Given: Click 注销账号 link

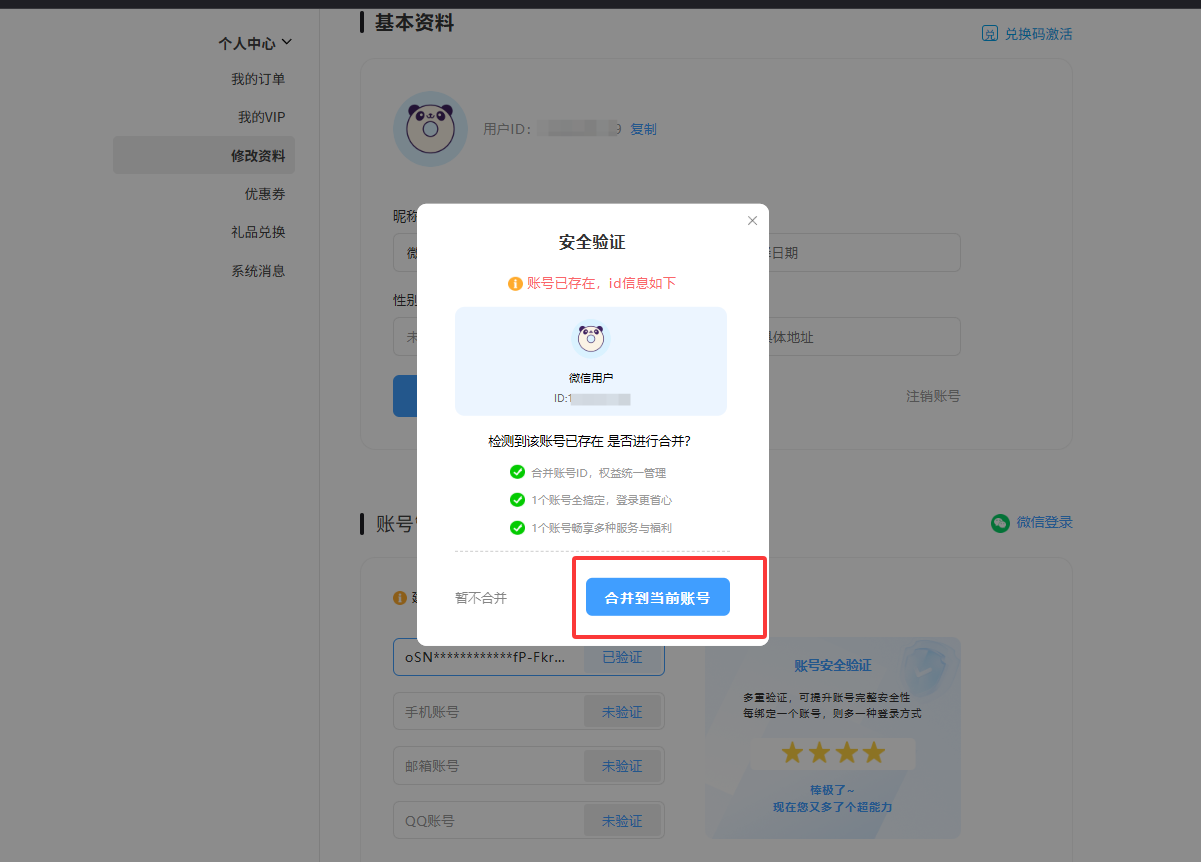Looking at the screenshot, I should pyautogui.click(x=933, y=396).
